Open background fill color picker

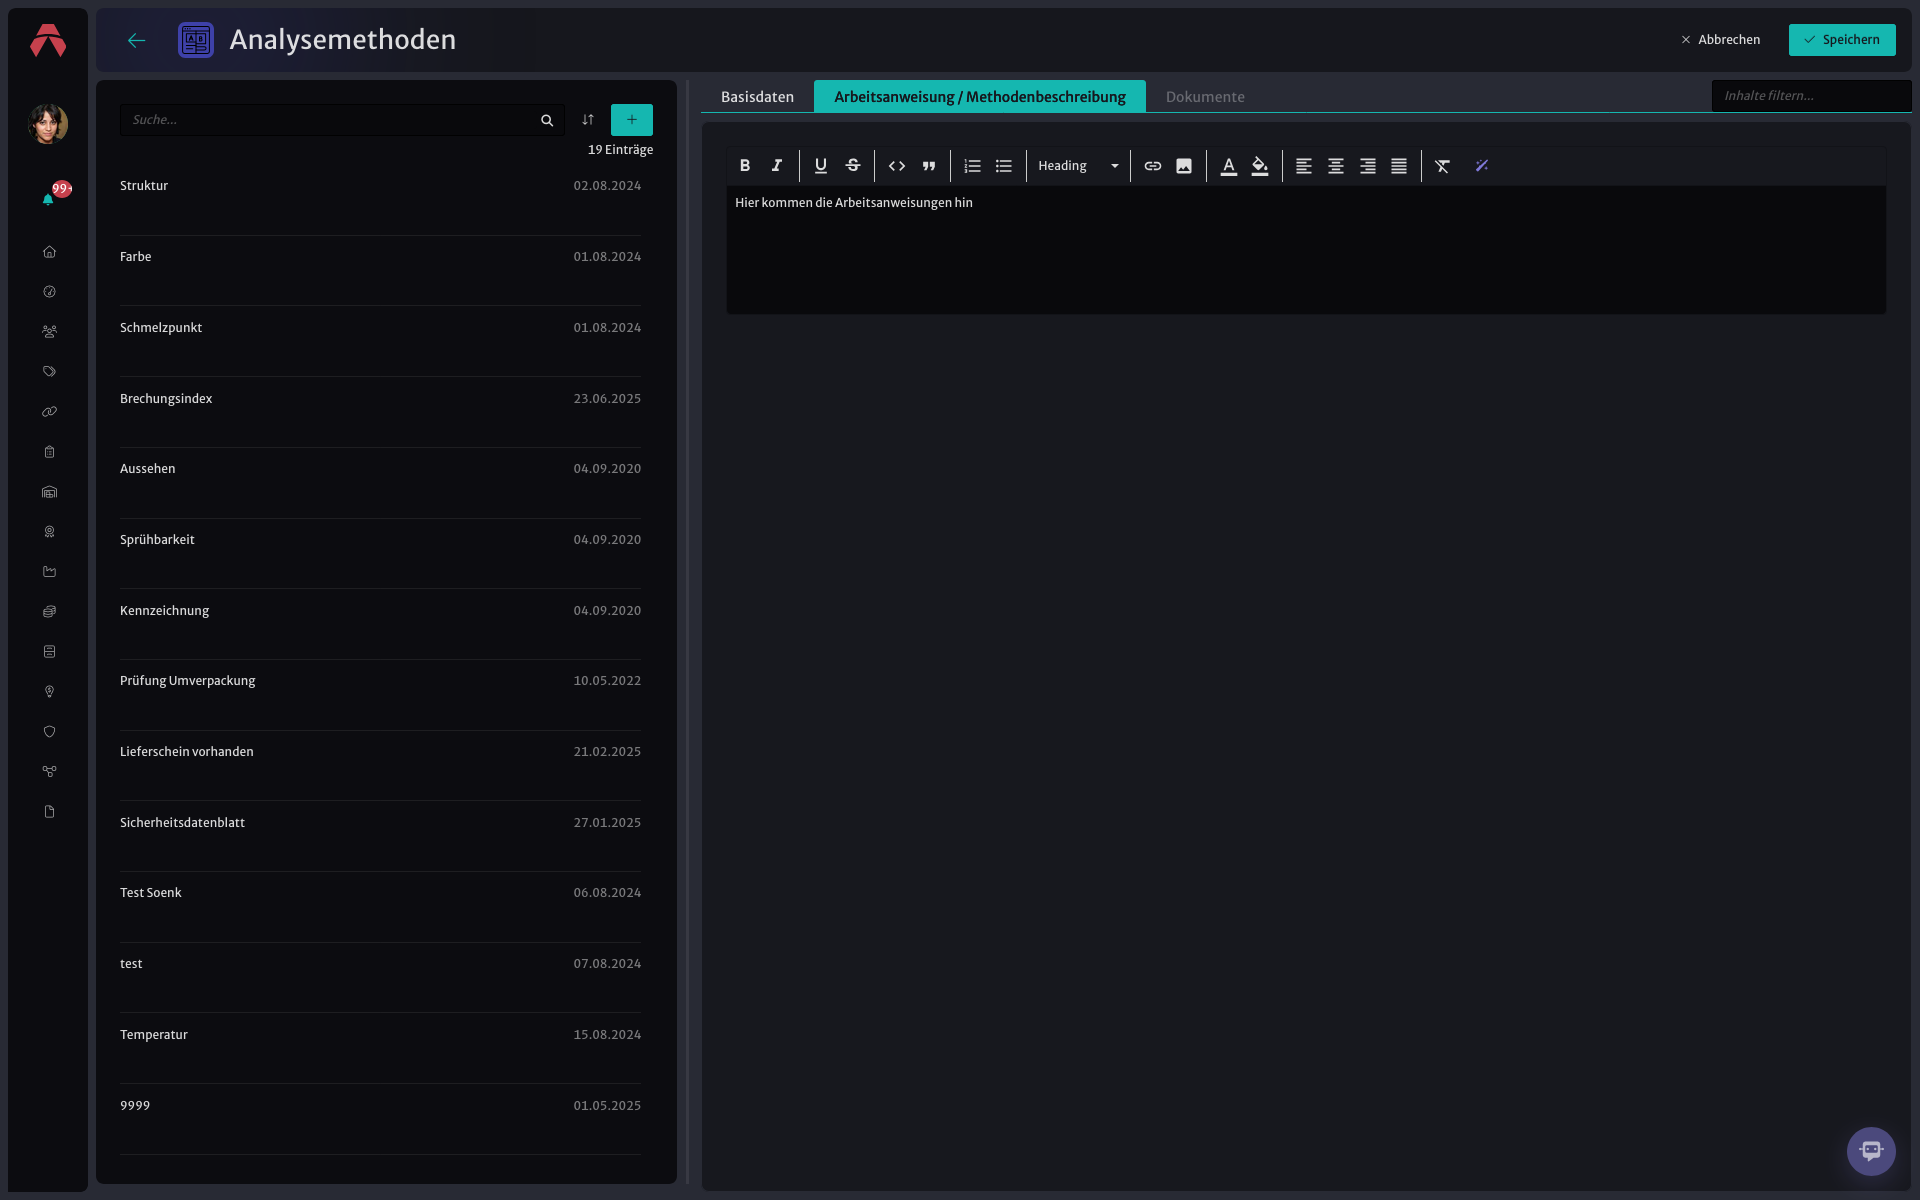[x=1260, y=166]
